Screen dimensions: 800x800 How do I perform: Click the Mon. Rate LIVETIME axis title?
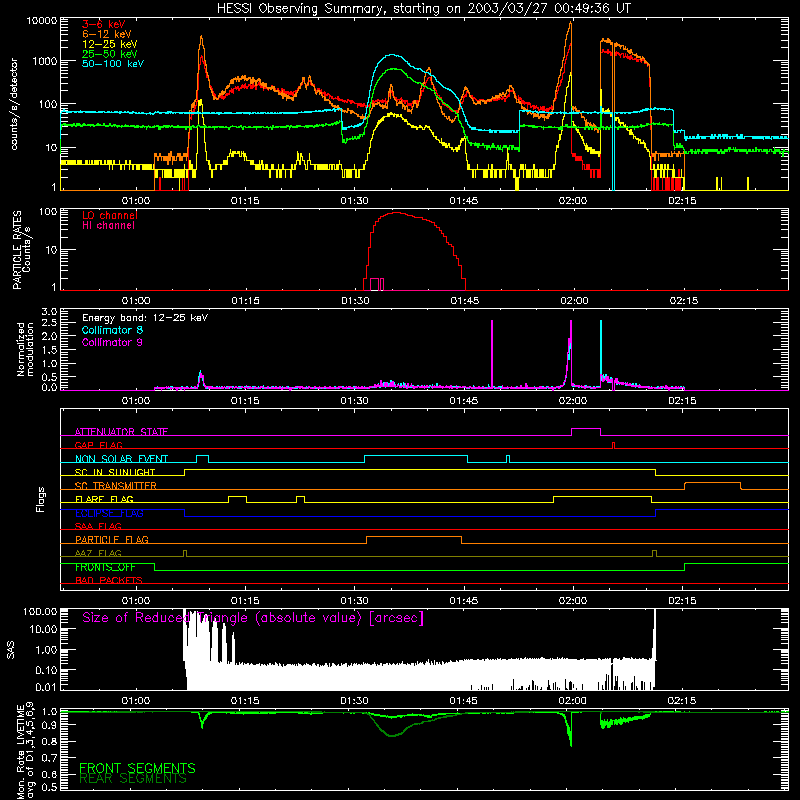pyautogui.click(x=26, y=751)
